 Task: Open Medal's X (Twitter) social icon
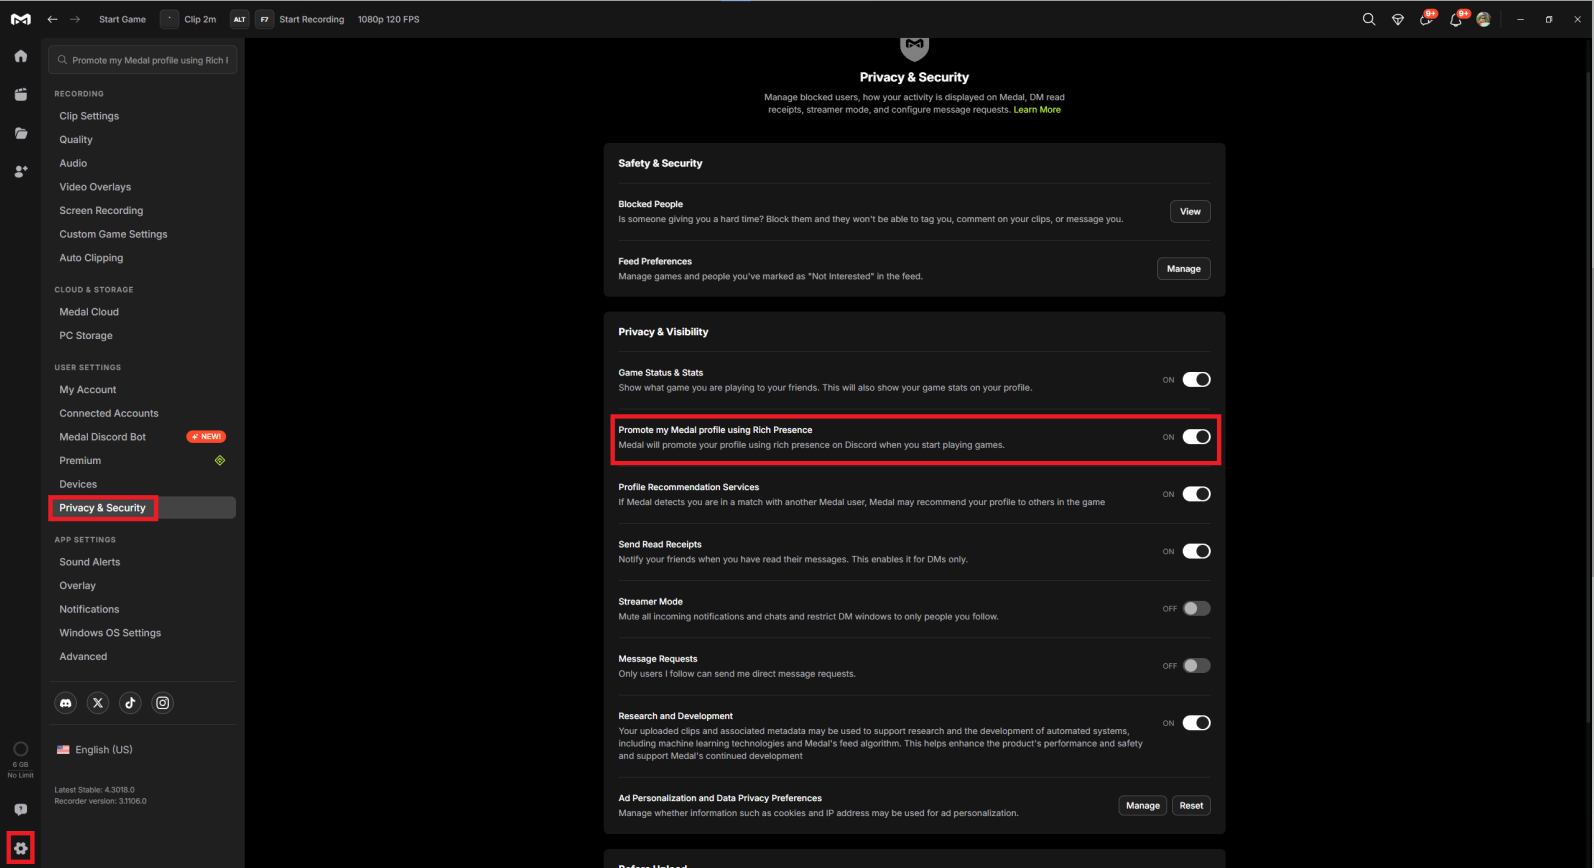(98, 703)
